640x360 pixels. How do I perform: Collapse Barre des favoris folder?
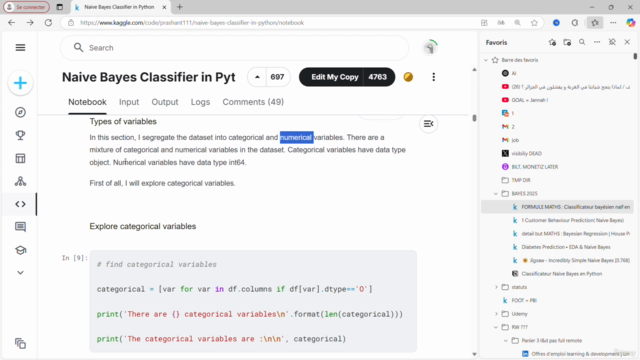point(486,60)
